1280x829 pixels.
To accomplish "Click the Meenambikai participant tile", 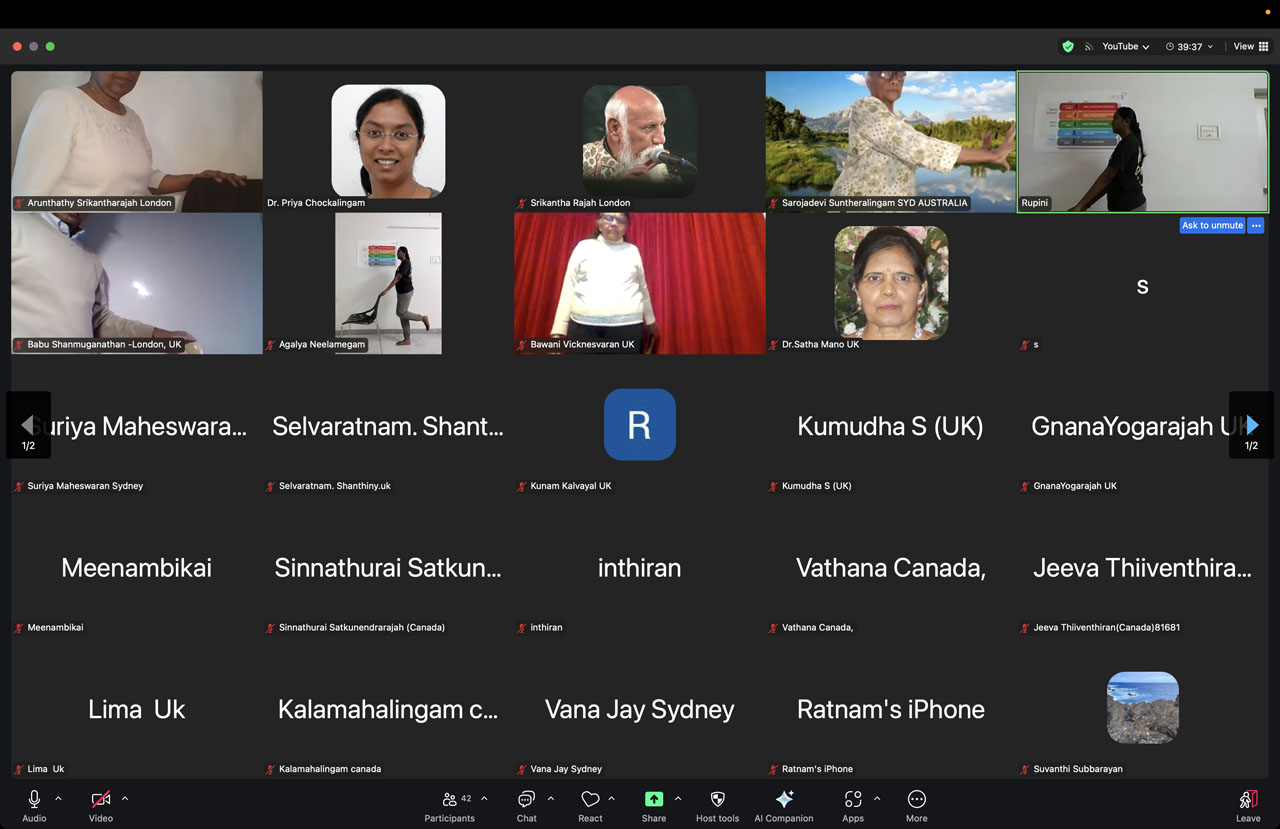I will pyautogui.click(x=137, y=567).
